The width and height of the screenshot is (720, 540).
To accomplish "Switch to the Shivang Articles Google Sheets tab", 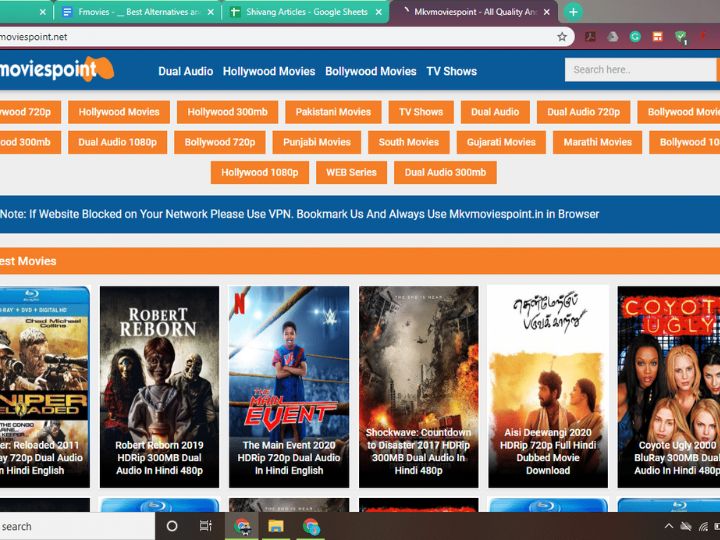I will tap(306, 12).
